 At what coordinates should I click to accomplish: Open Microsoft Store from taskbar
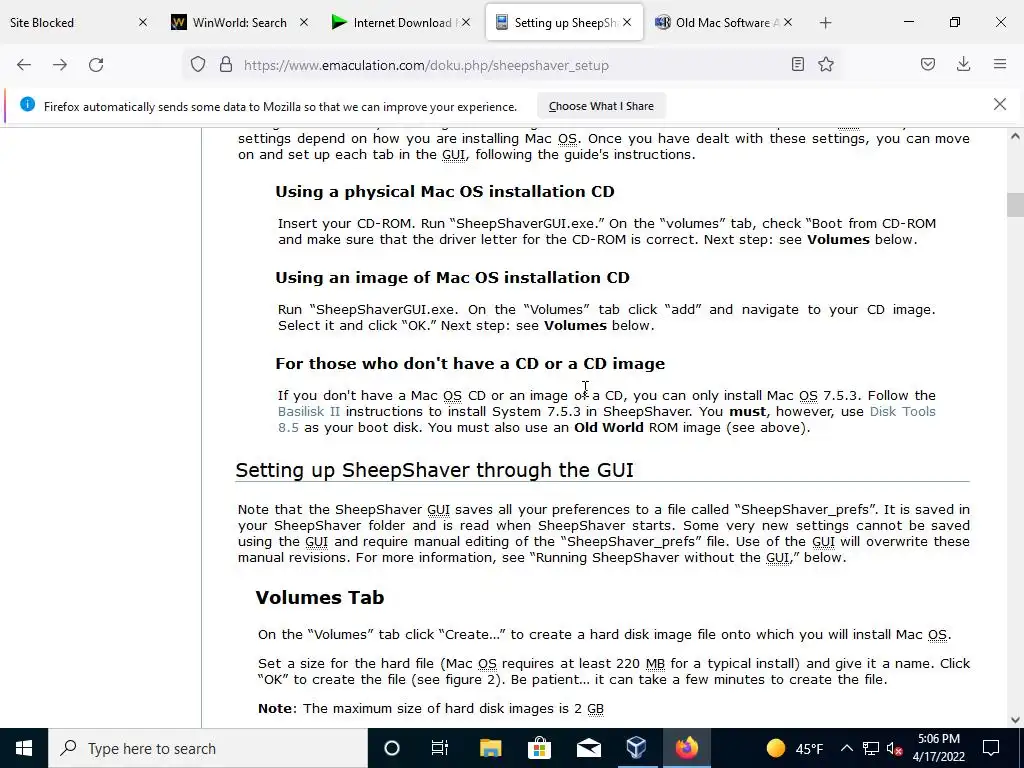click(x=539, y=748)
